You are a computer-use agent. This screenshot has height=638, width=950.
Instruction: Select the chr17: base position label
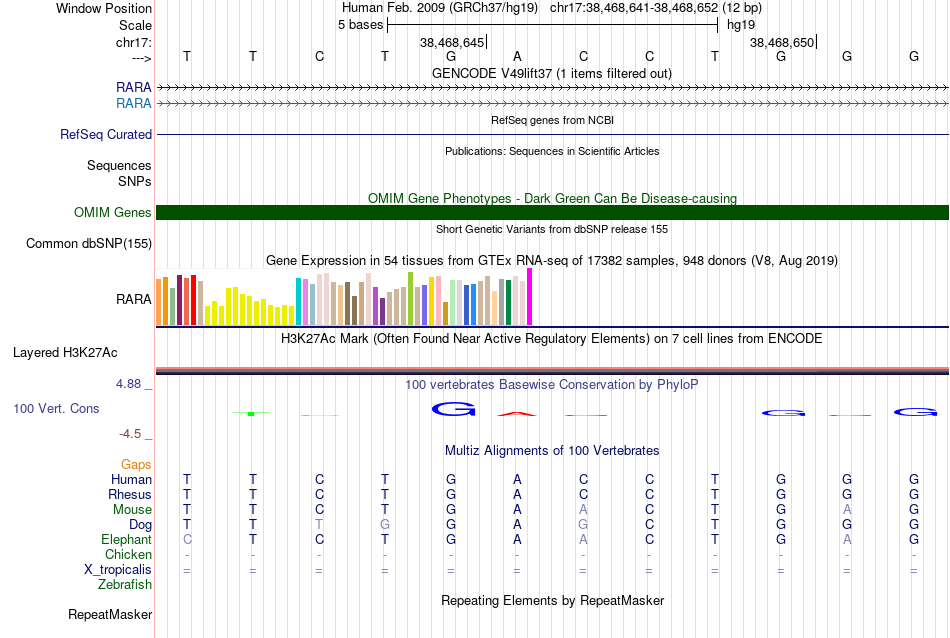pyautogui.click(x=133, y=42)
